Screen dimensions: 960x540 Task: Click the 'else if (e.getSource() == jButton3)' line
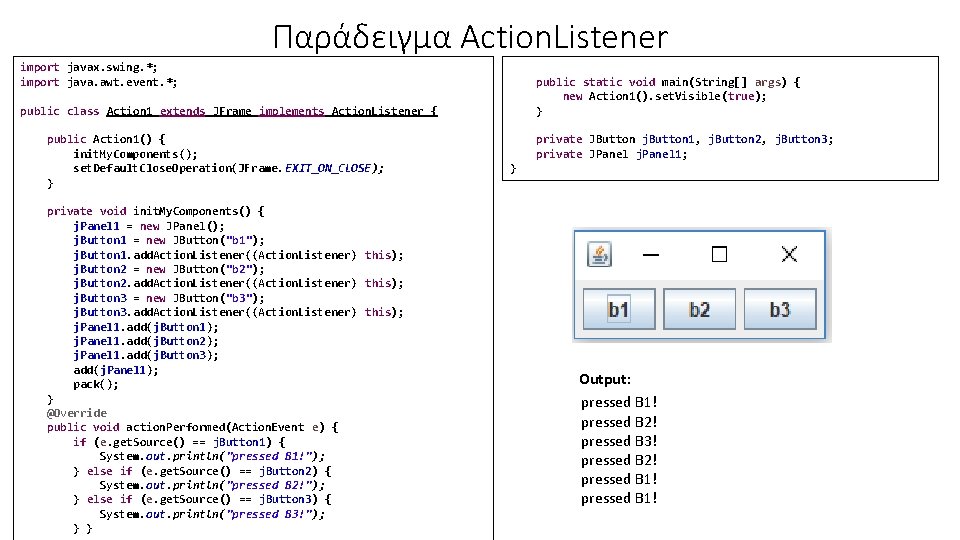(202, 500)
